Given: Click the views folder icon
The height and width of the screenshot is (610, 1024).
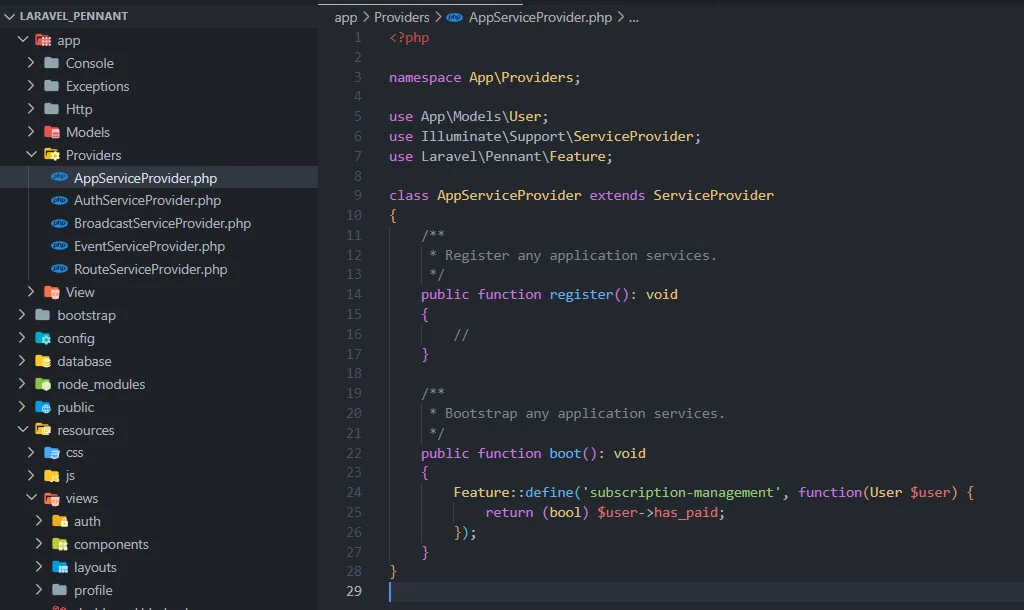Looking at the screenshot, I should pos(51,498).
